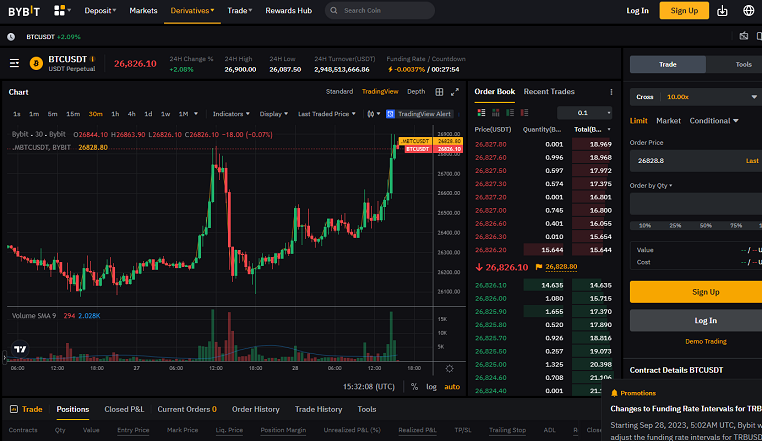The height and width of the screenshot is (441, 762).
Task: Click the mark price flag icon
Action: pyautogui.click(x=538, y=267)
